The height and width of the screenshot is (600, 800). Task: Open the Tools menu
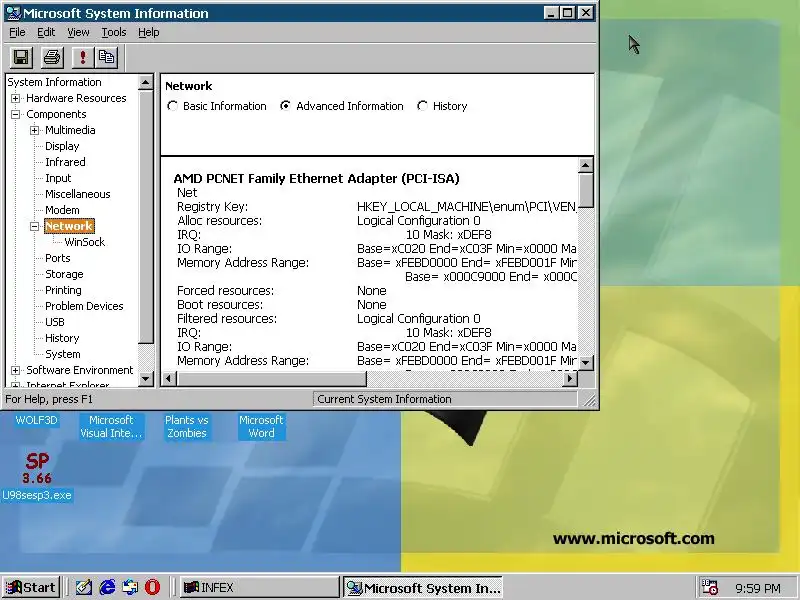113,32
